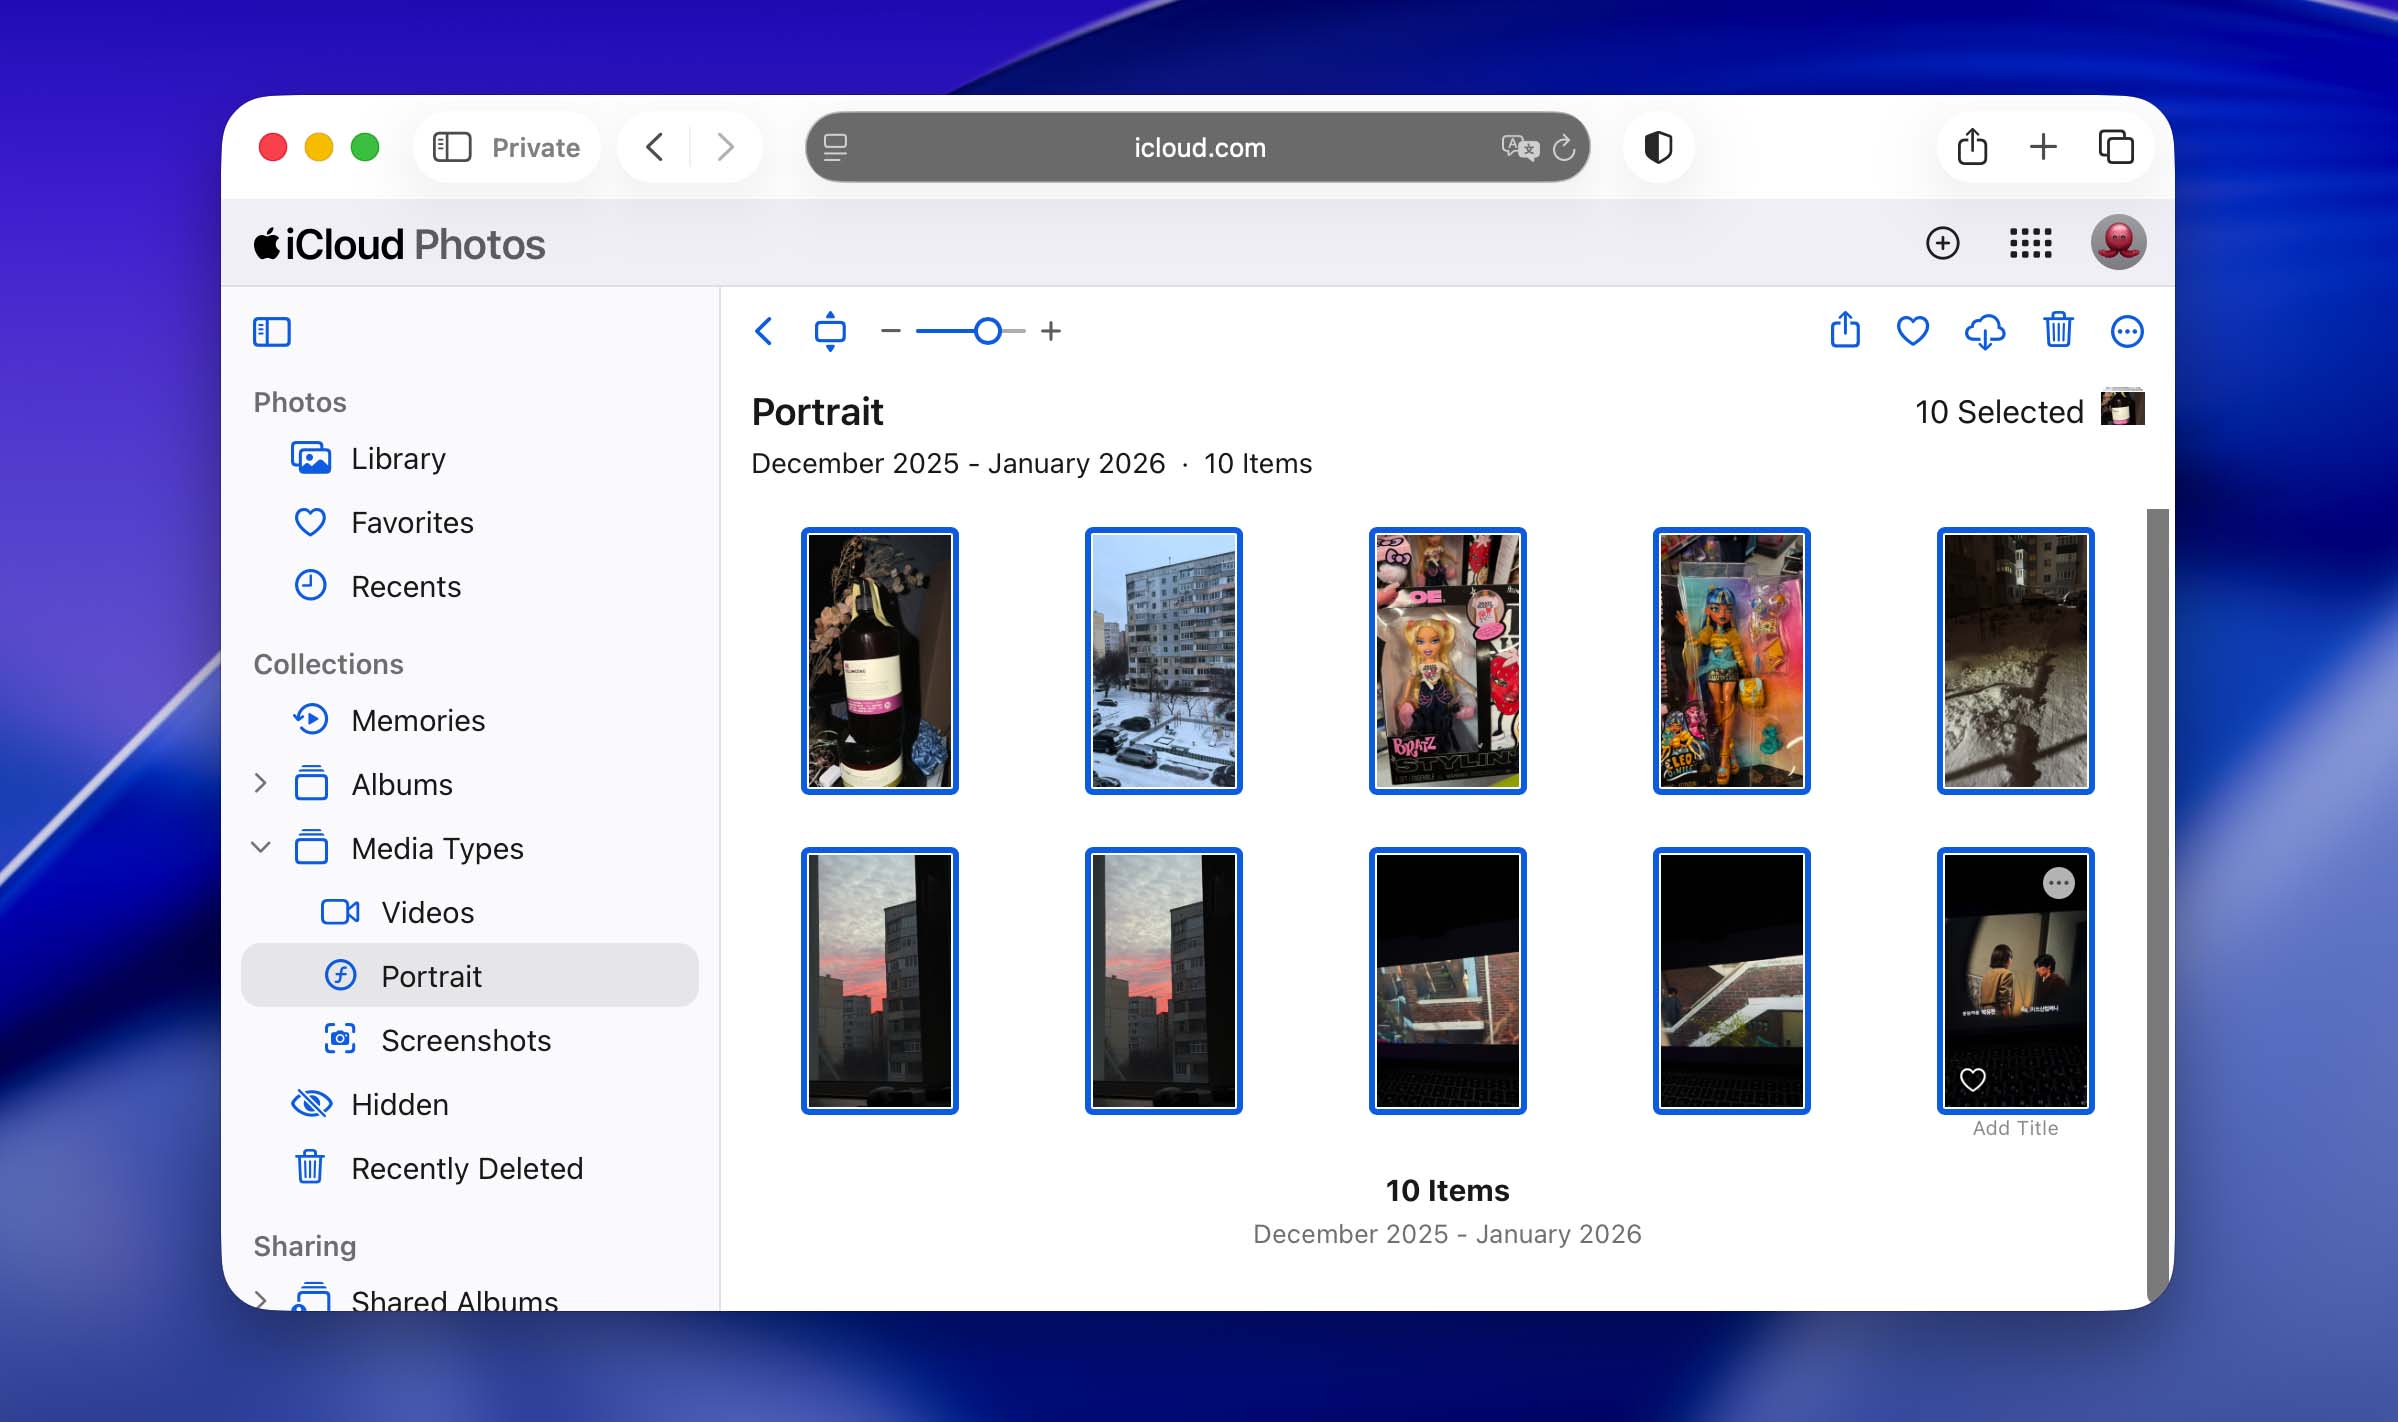Zoom out thumbnails with the minus icon
The width and height of the screenshot is (2398, 1422).
[890, 331]
